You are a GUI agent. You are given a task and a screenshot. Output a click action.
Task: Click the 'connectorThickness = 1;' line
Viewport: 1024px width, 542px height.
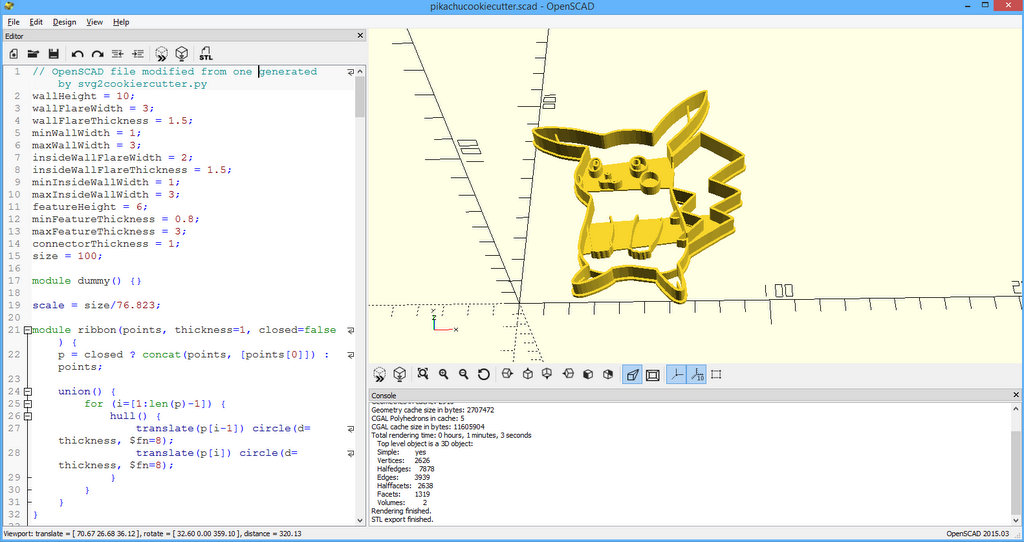point(106,244)
